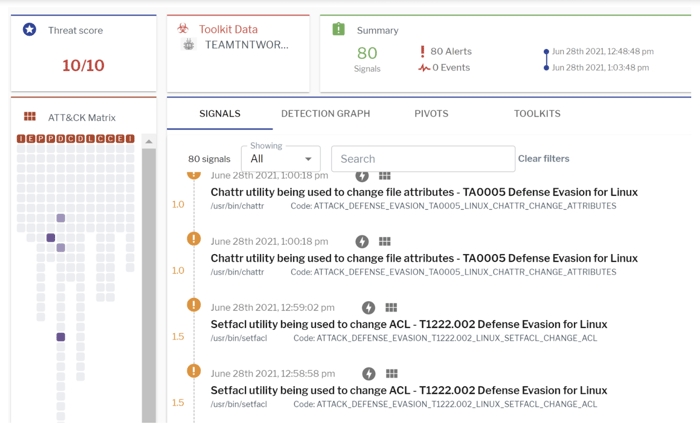Click orange alert icon beside the 12:58:58 pm signal
700x433 pixels.
(194, 371)
